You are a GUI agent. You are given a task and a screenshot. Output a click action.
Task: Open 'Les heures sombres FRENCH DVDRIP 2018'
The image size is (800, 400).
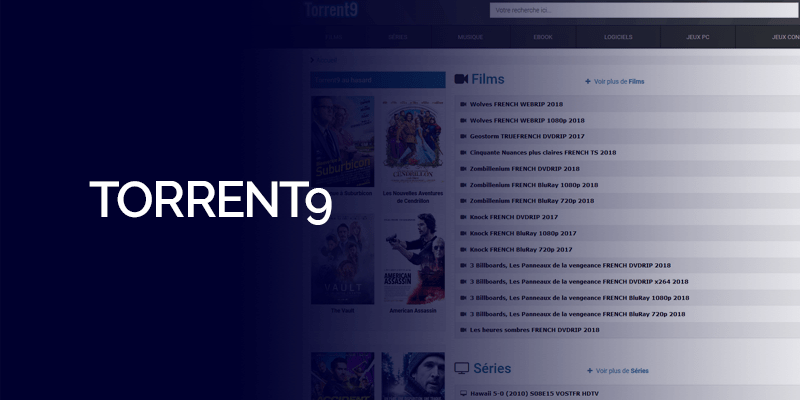(x=535, y=330)
